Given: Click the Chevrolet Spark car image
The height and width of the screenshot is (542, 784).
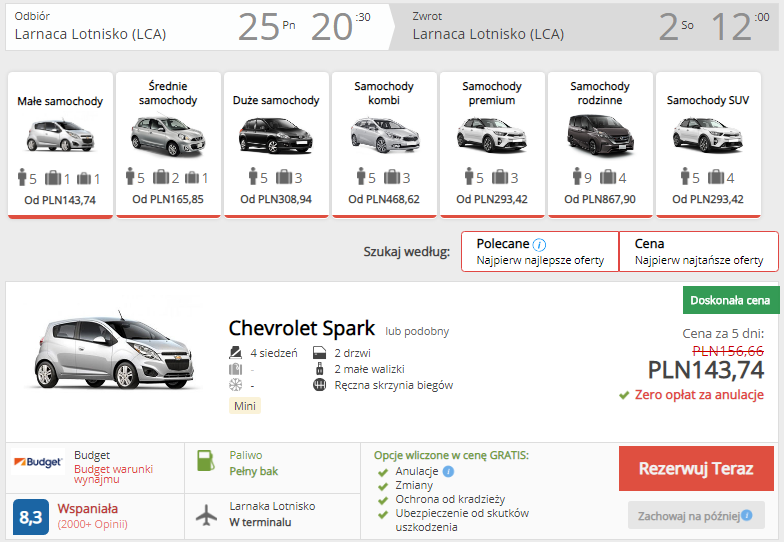Looking at the screenshot, I should (114, 350).
